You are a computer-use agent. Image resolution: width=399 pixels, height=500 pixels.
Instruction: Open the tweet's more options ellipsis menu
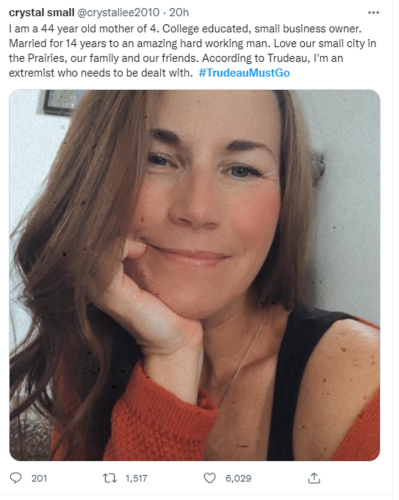373,13
